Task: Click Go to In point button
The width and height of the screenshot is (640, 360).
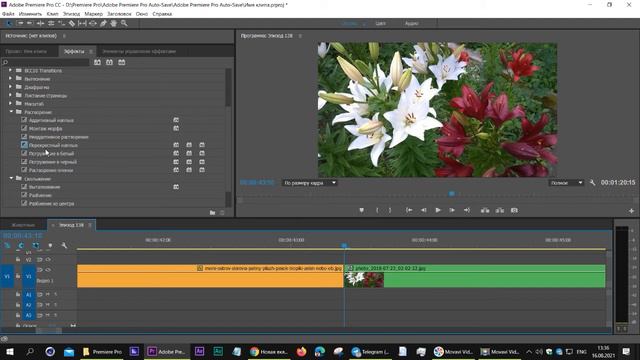Action: (x=409, y=210)
